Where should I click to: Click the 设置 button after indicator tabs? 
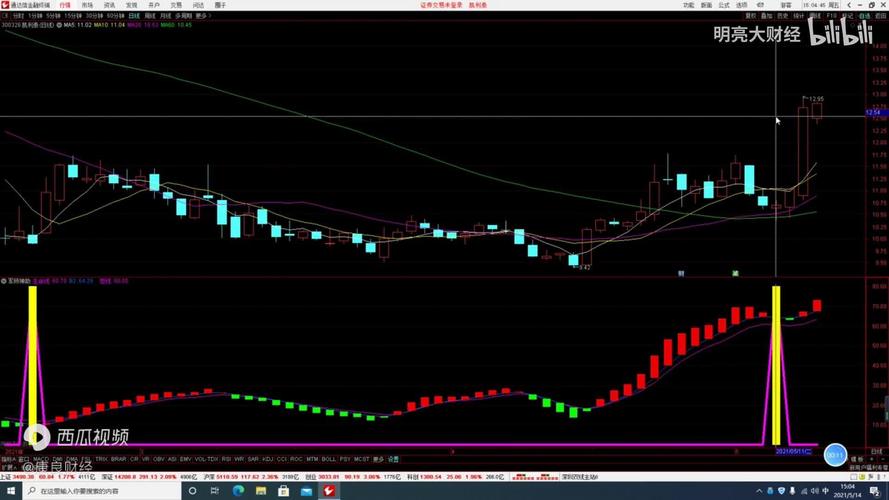393,459
